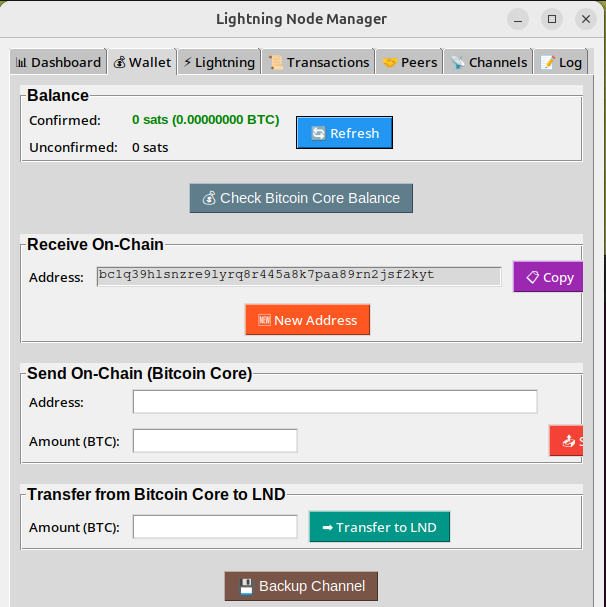
Task: Click the receive address text field
Action: coord(298,276)
